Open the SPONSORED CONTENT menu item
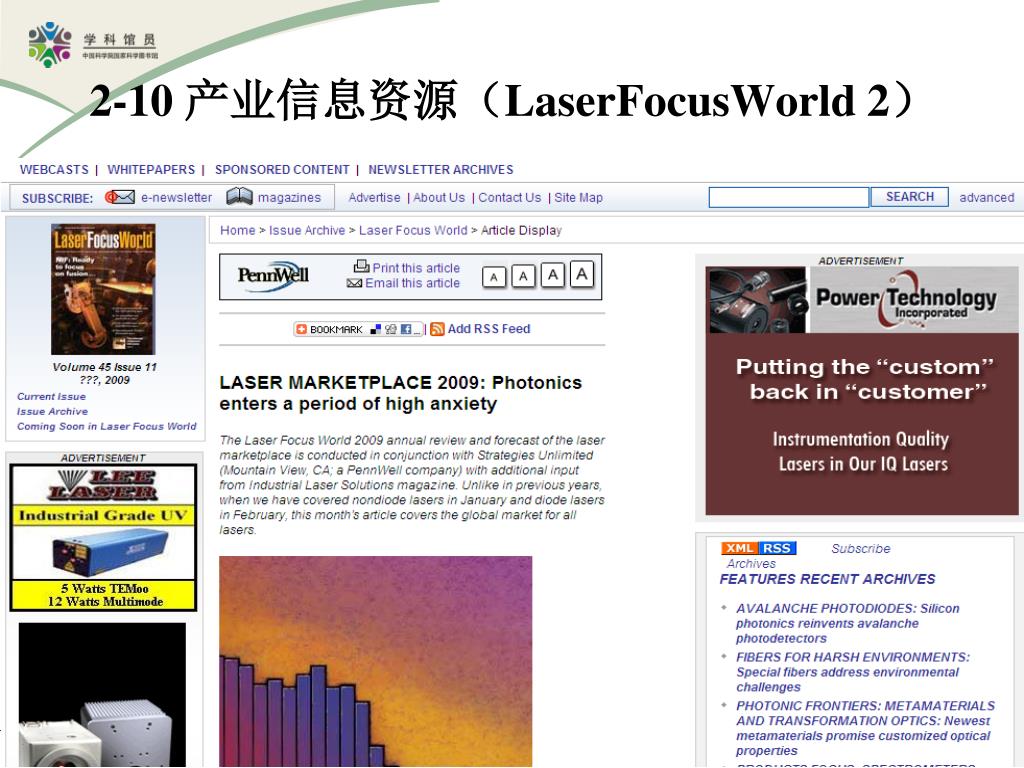1024x768 pixels. coord(282,170)
